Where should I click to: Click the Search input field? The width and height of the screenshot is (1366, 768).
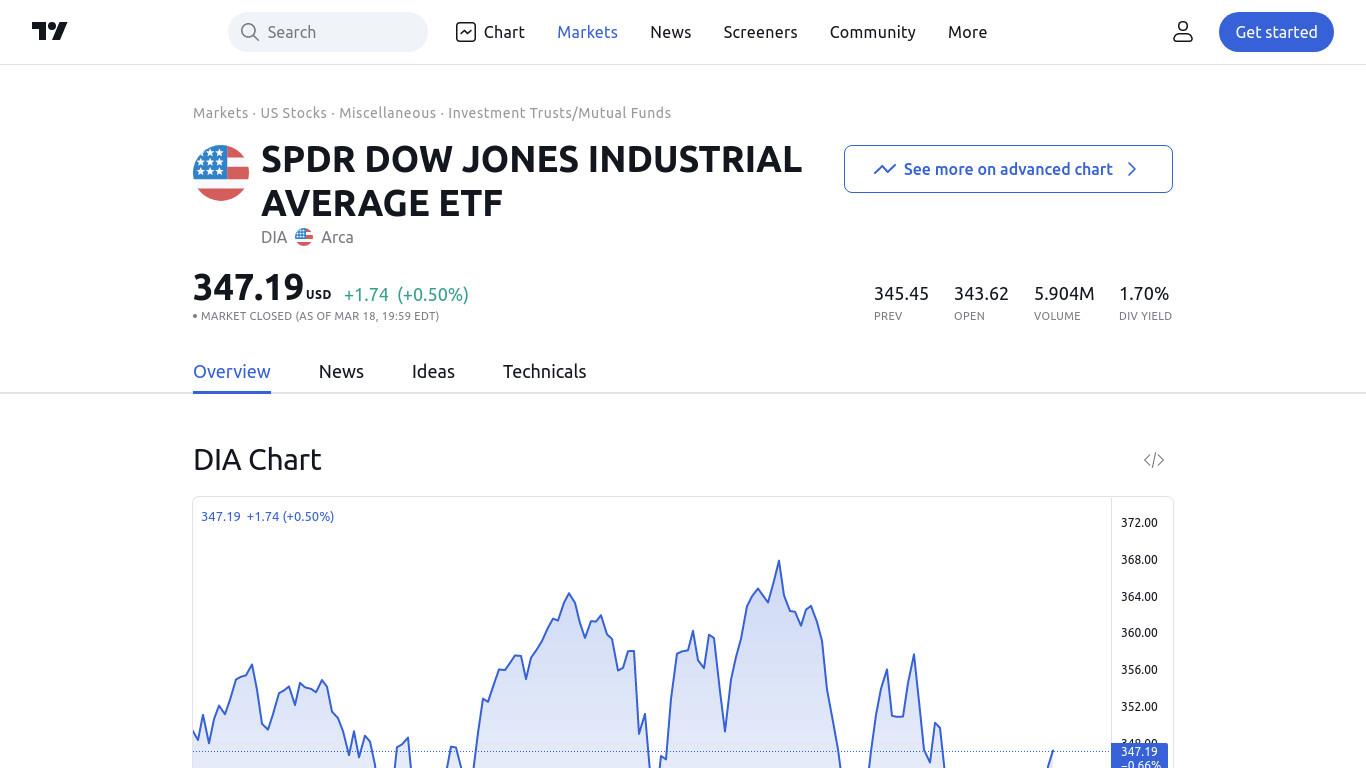[328, 32]
